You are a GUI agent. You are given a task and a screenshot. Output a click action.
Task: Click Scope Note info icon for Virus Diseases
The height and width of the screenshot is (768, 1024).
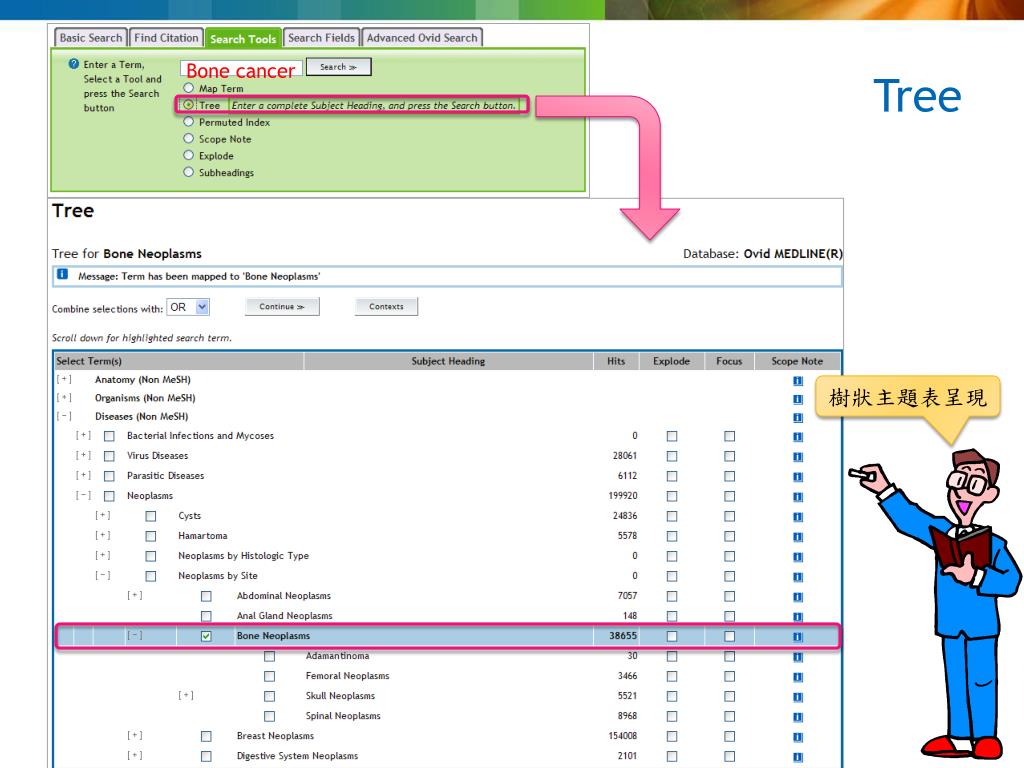(798, 456)
